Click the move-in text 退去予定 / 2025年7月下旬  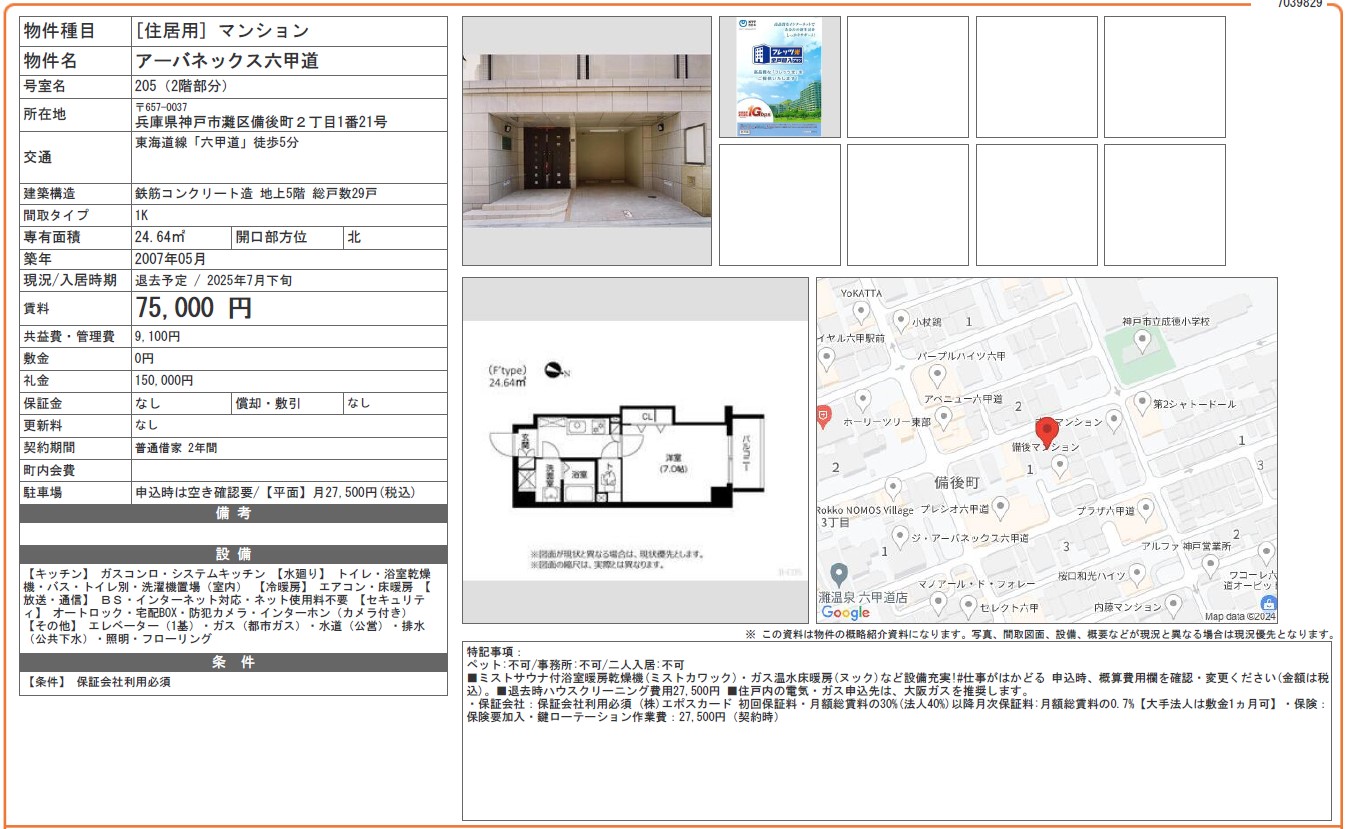coord(213,281)
